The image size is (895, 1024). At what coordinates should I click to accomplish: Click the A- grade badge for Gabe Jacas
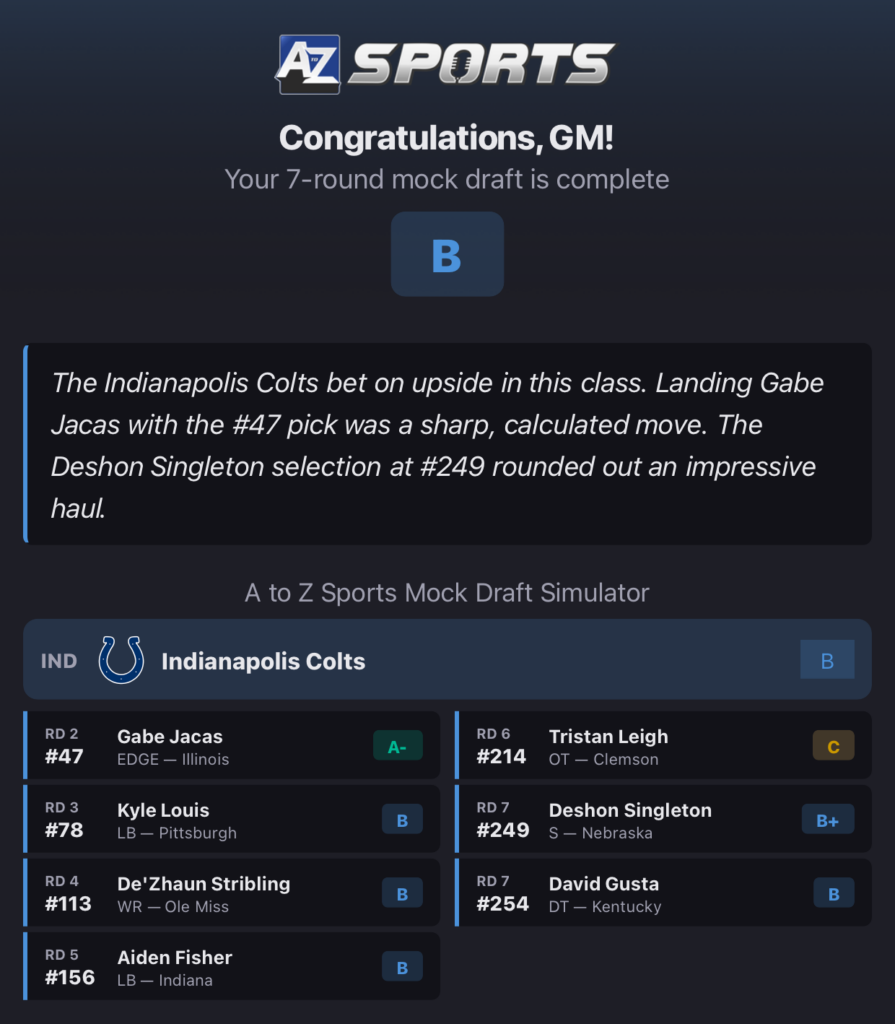tap(398, 747)
